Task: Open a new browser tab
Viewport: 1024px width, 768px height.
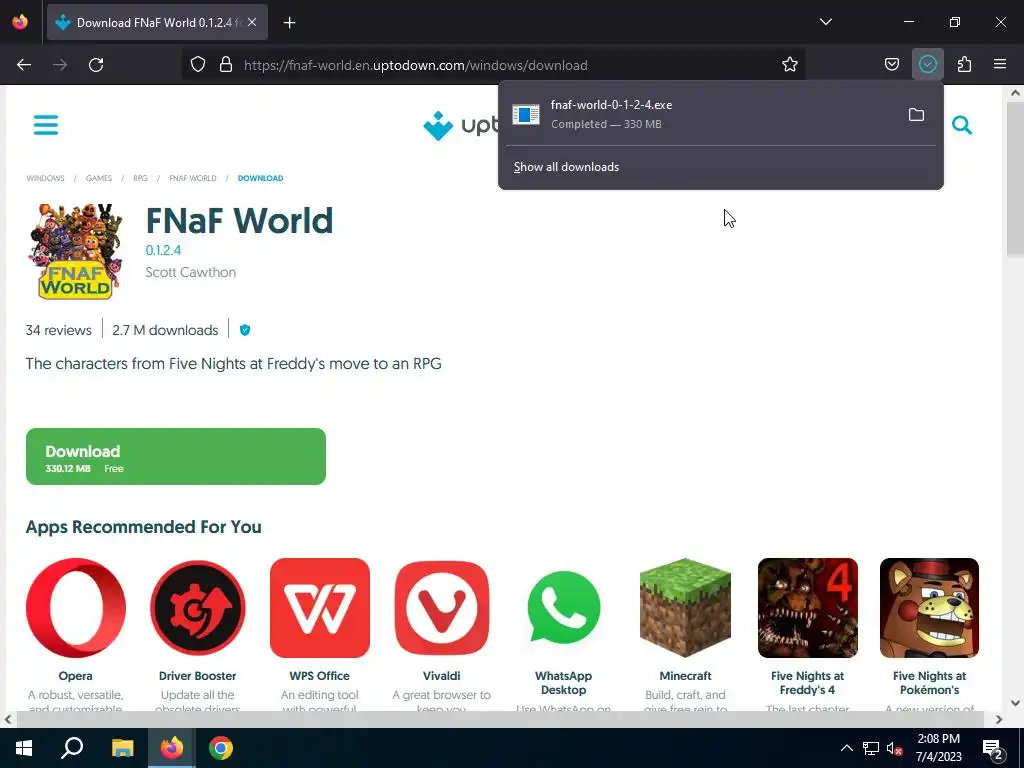Action: tap(289, 23)
